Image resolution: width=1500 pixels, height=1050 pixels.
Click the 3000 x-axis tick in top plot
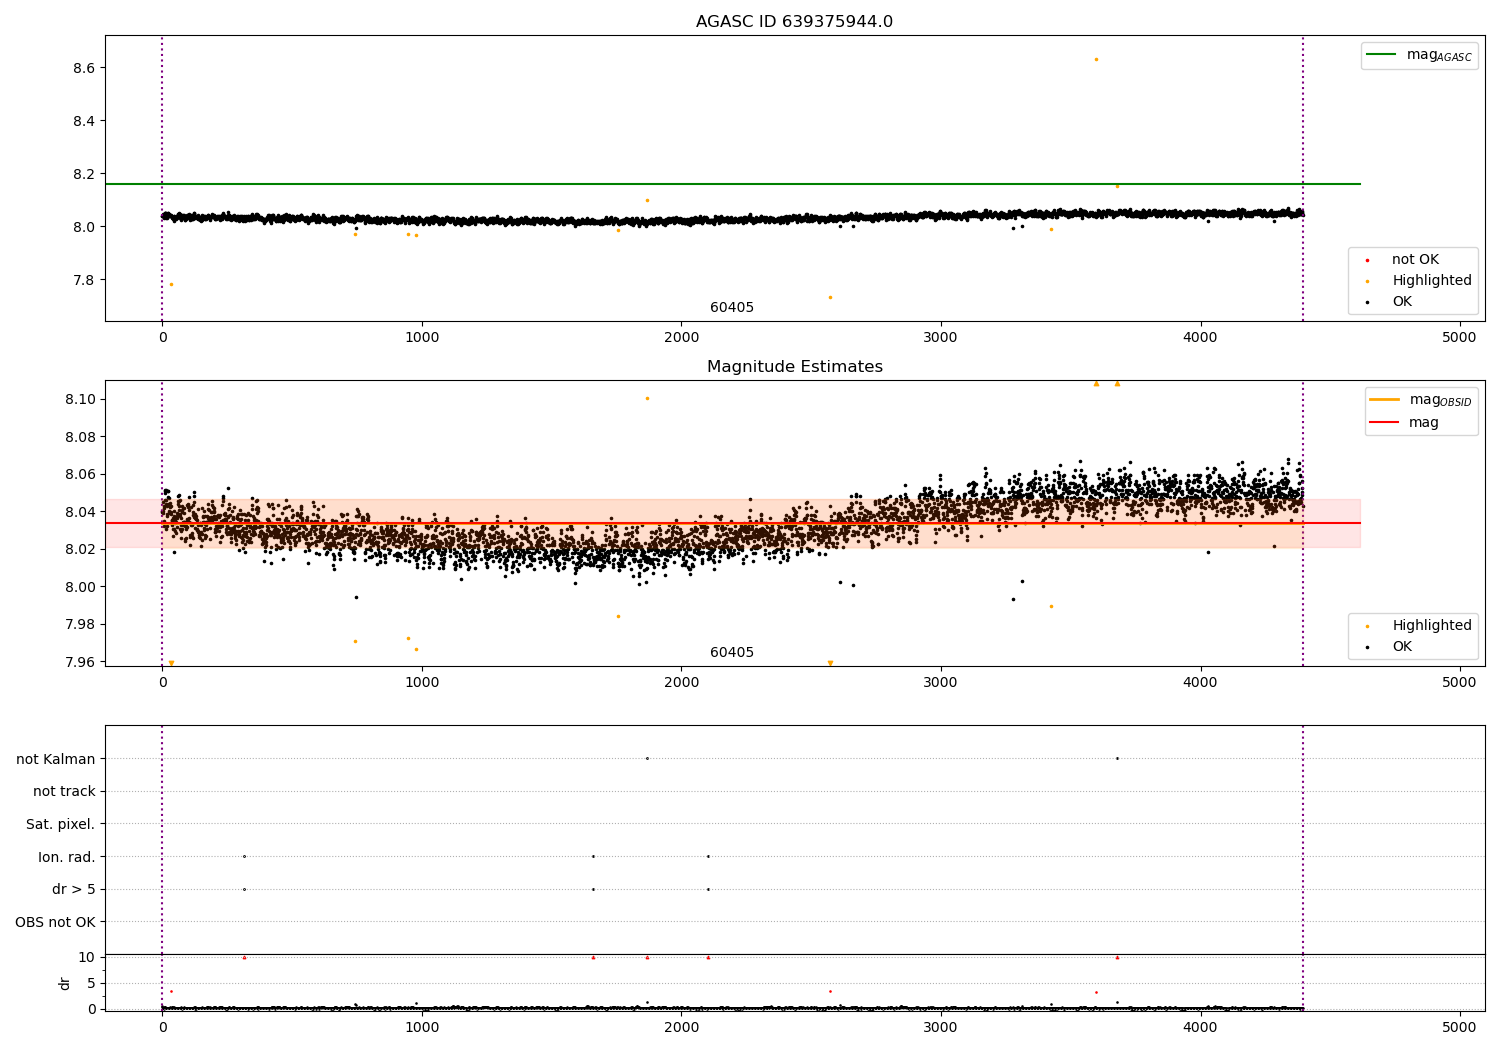coord(941,337)
